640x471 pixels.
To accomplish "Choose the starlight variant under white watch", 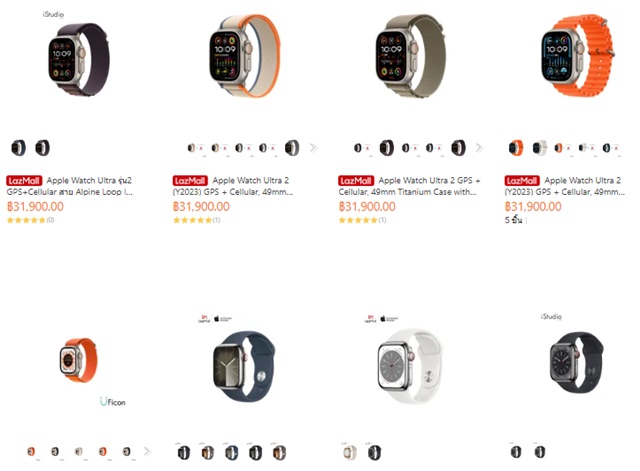I will (349, 452).
